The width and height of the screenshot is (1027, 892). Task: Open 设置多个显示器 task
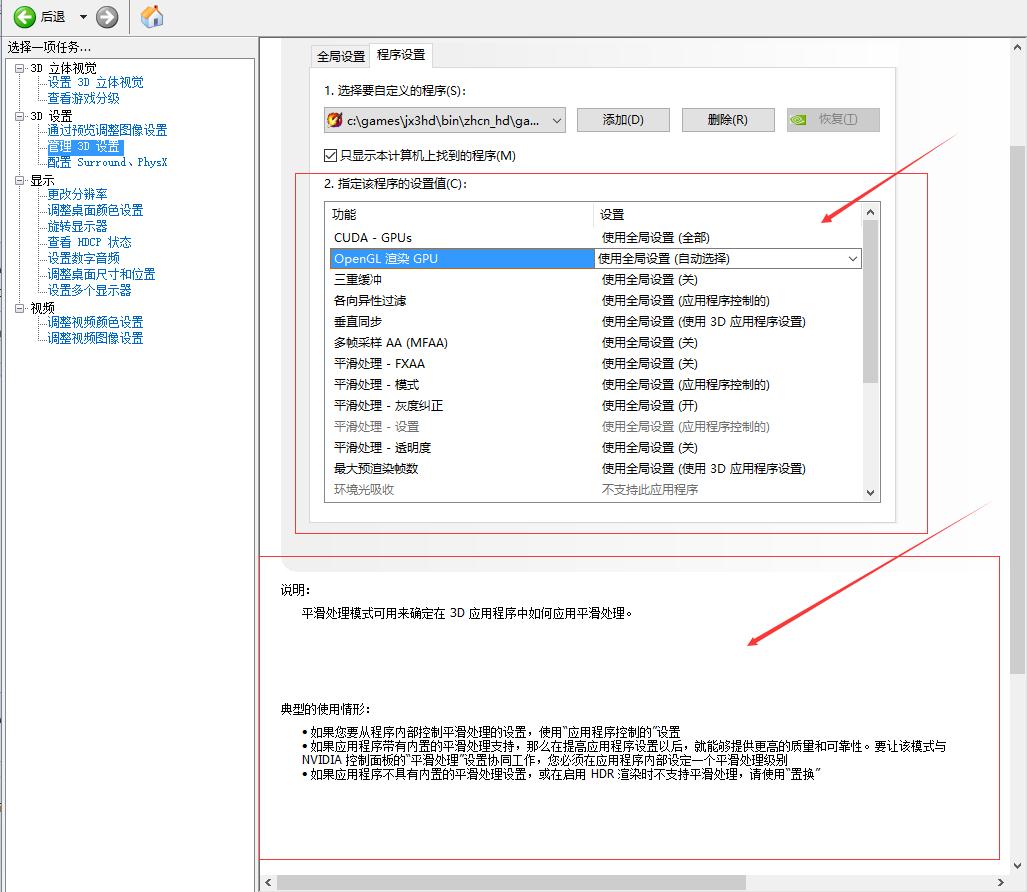[x=89, y=290]
